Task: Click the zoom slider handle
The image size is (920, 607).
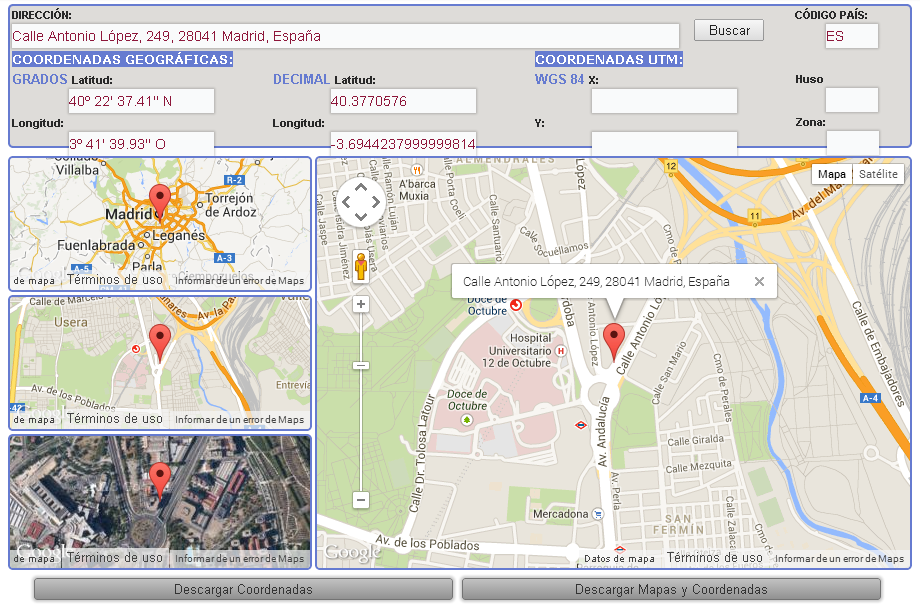Action: click(x=361, y=365)
